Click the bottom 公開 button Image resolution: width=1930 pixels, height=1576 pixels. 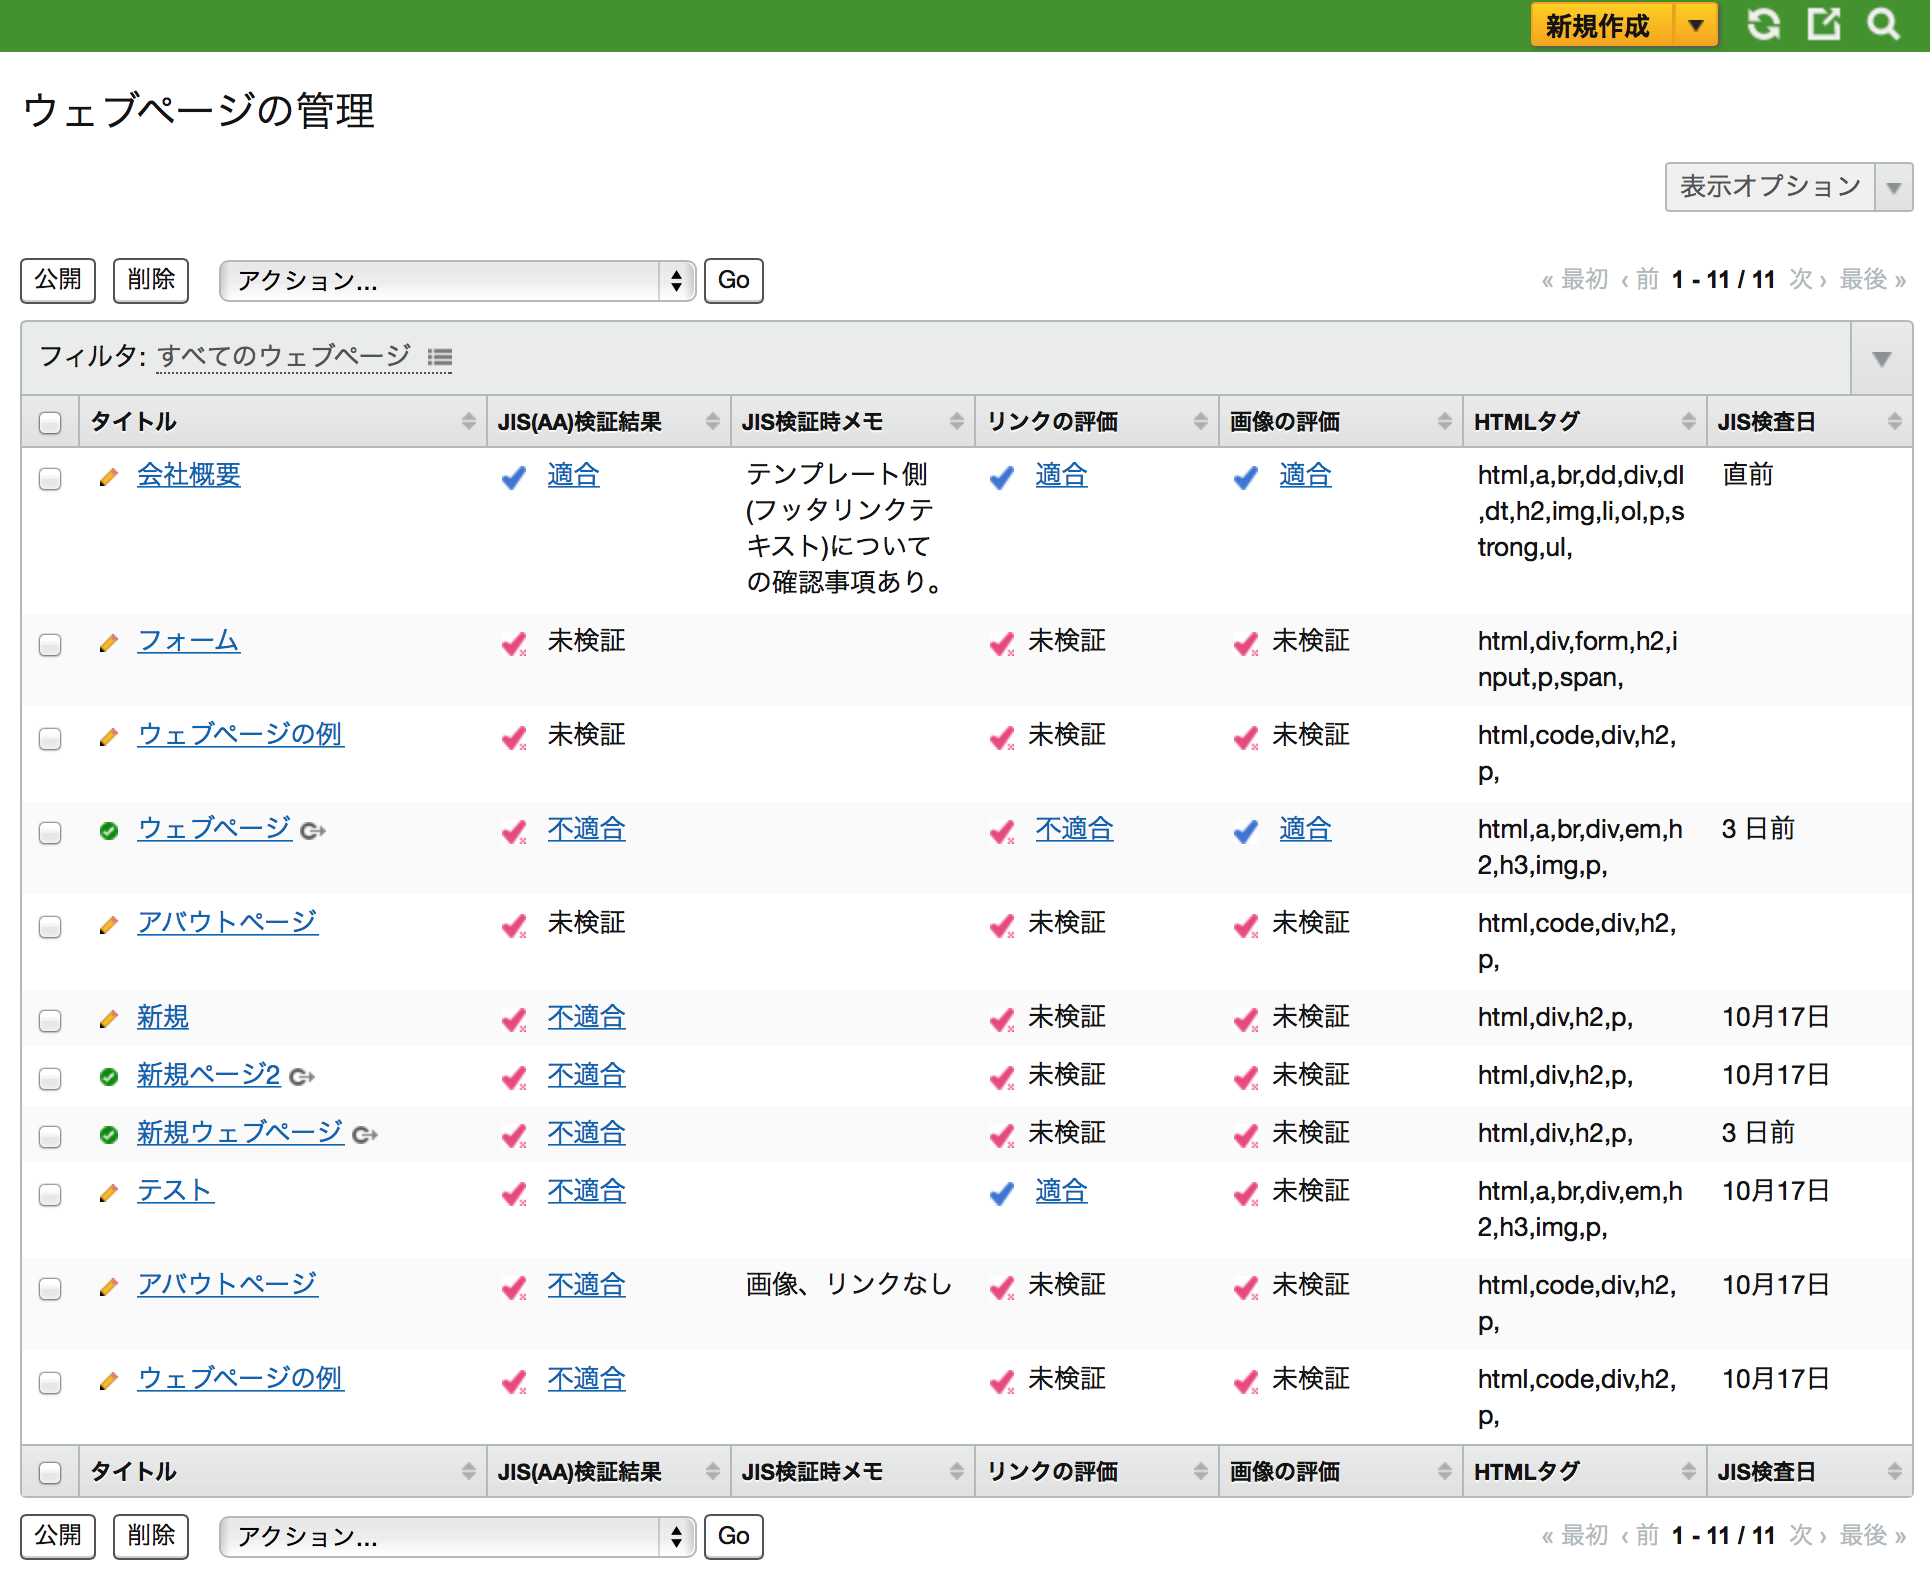point(58,1536)
